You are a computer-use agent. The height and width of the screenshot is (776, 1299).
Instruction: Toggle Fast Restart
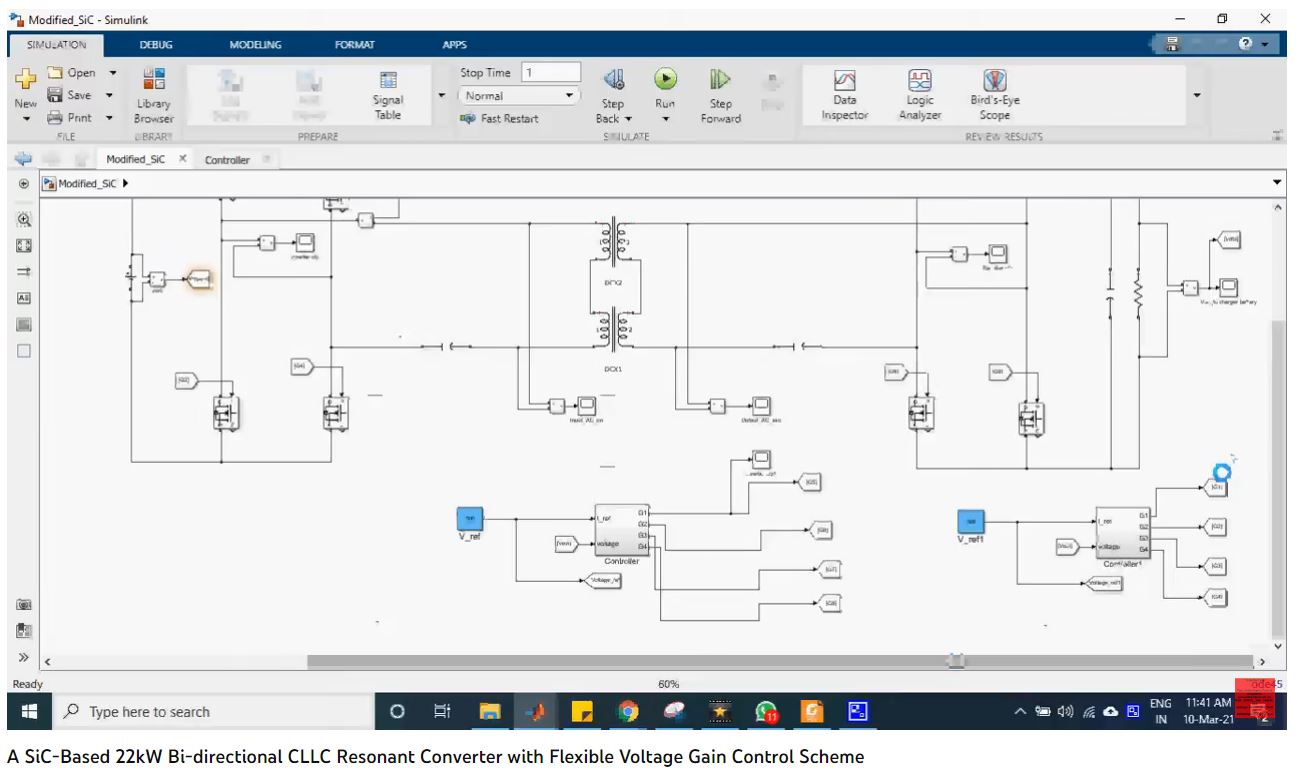tap(499, 118)
